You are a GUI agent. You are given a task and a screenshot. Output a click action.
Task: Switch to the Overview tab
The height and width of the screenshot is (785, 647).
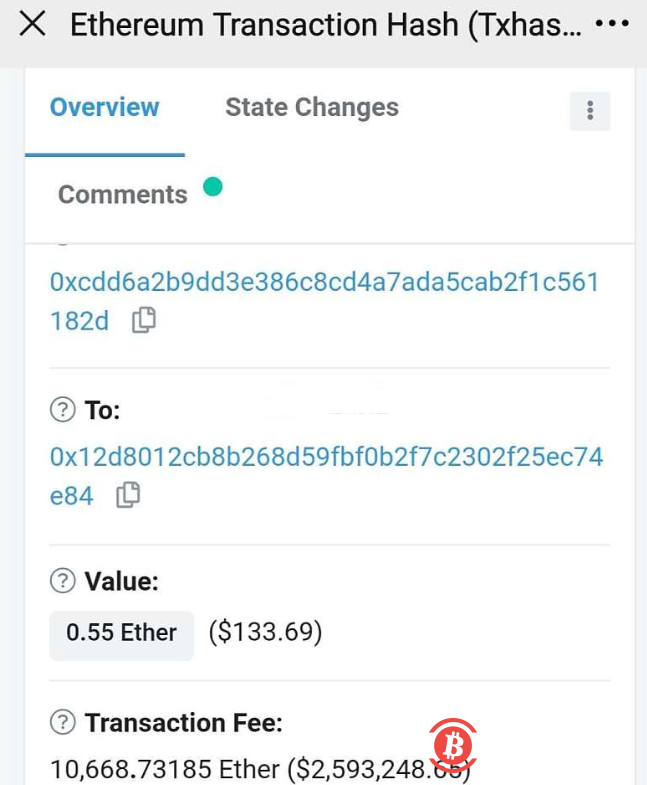(105, 108)
